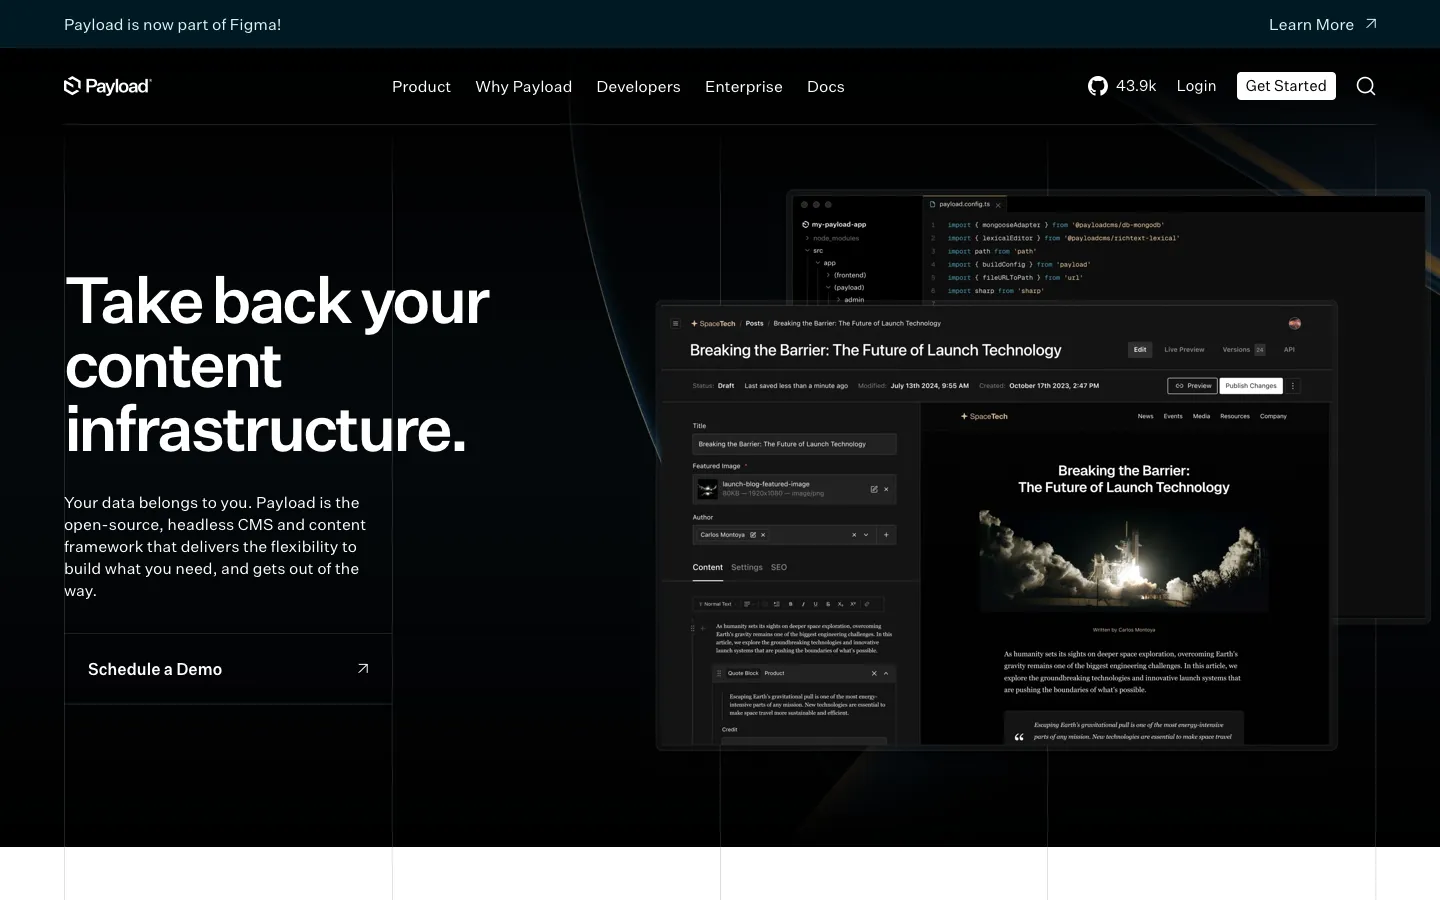Image resolution: width=1440 pixels, height=900 pixels.
Task: Toggle the hamburger menu in admin panel
Action: (x=675, y=323)
